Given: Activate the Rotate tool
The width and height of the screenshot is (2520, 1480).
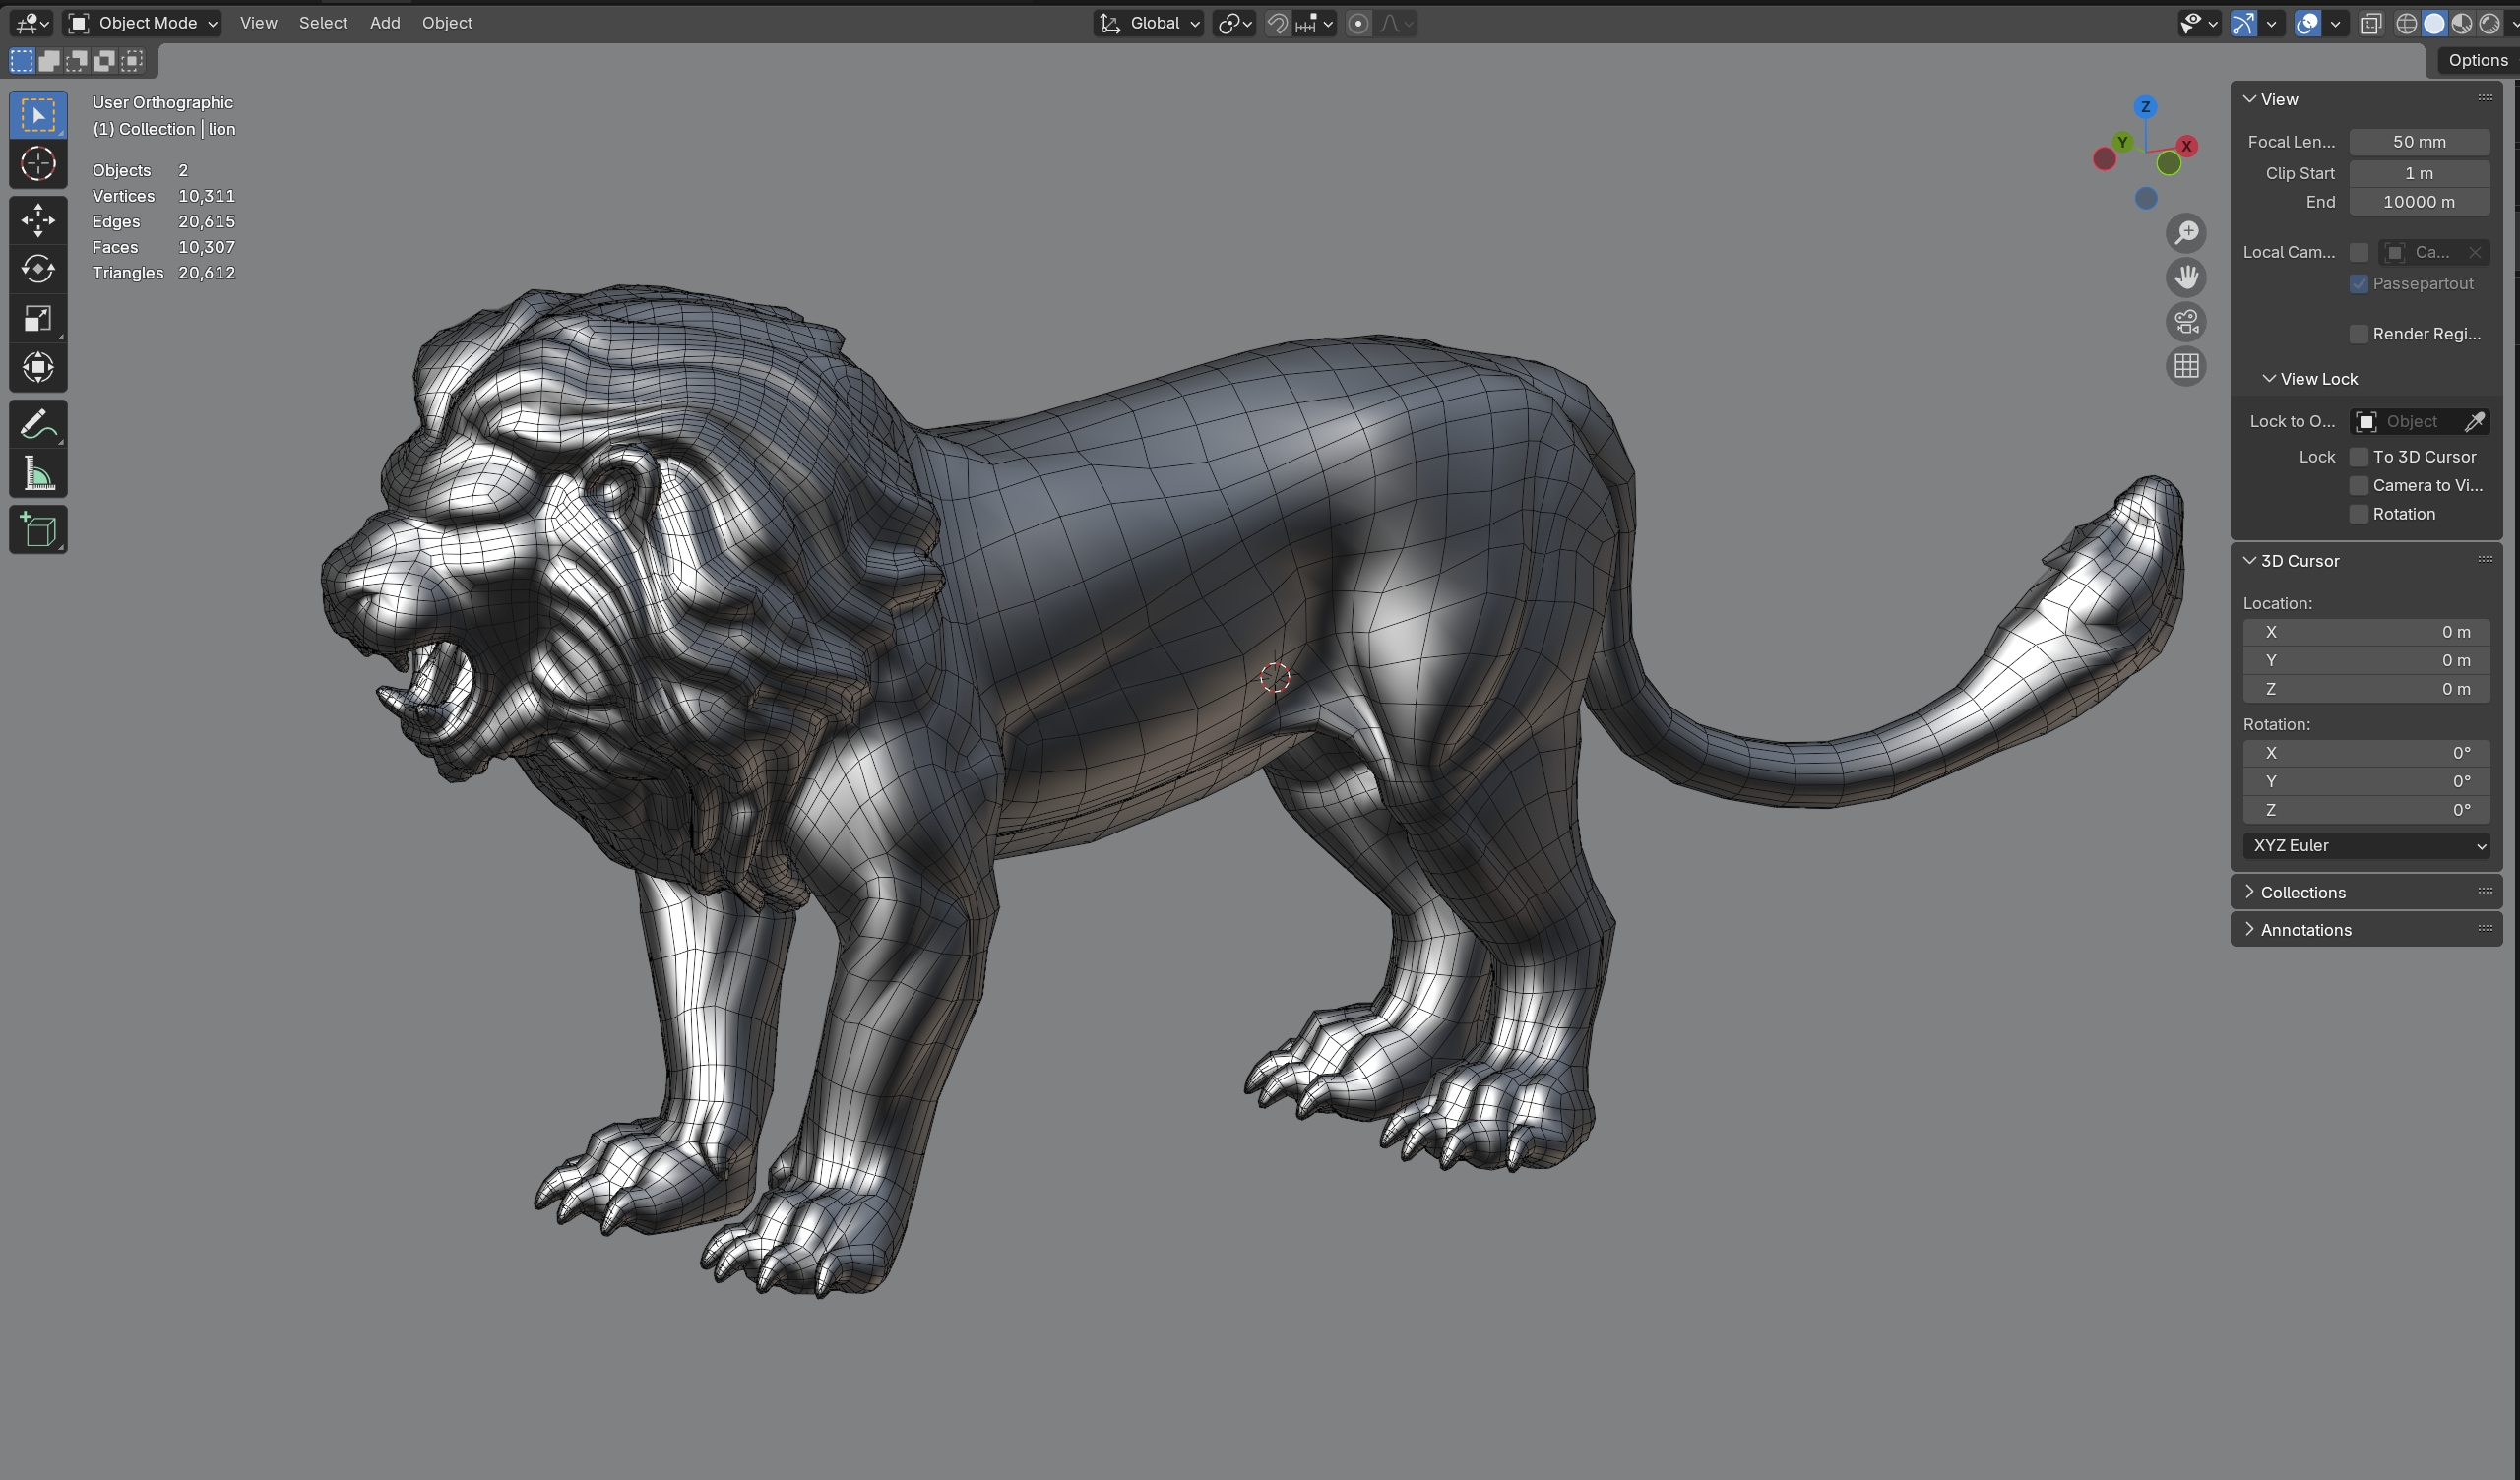Looking at the screenshot, I should tap(38, 269).
